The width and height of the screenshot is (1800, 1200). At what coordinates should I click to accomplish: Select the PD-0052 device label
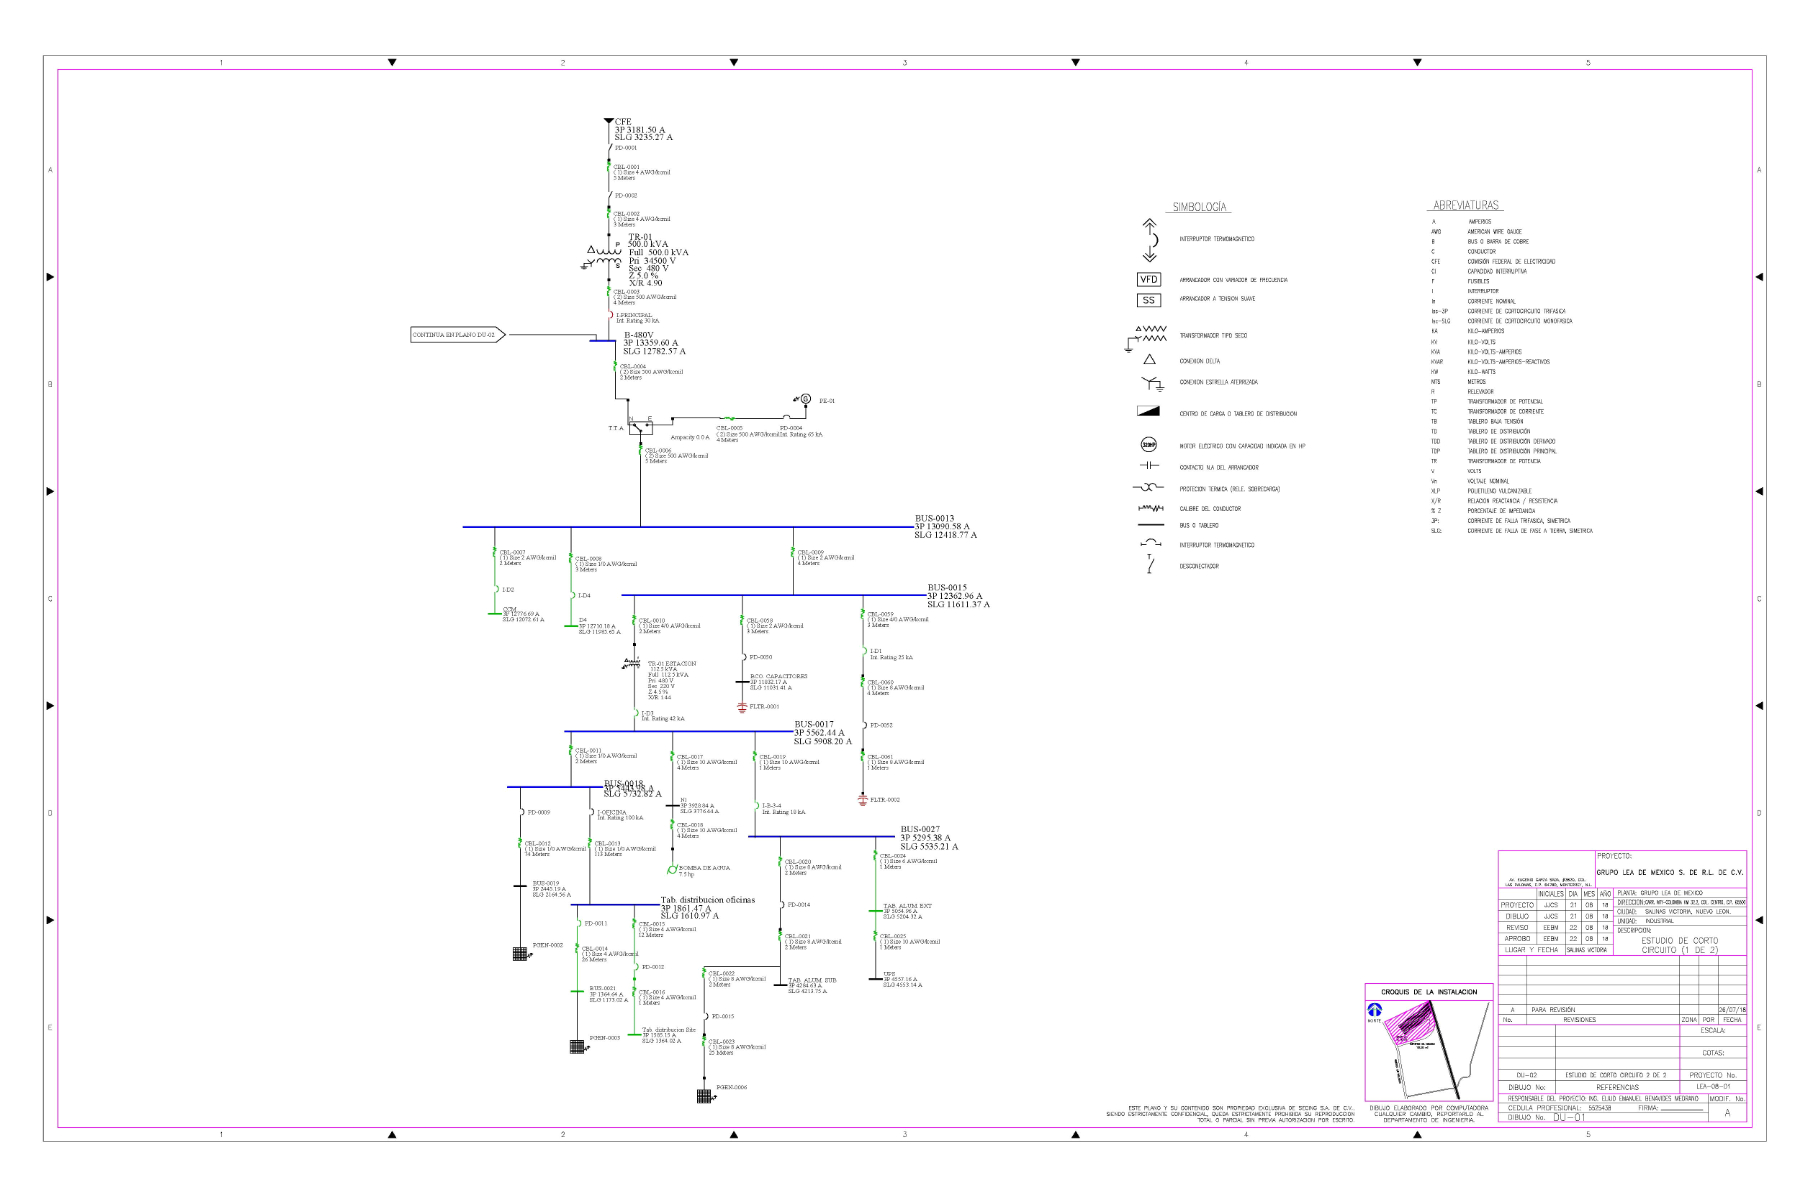click(x=880, y=725)
